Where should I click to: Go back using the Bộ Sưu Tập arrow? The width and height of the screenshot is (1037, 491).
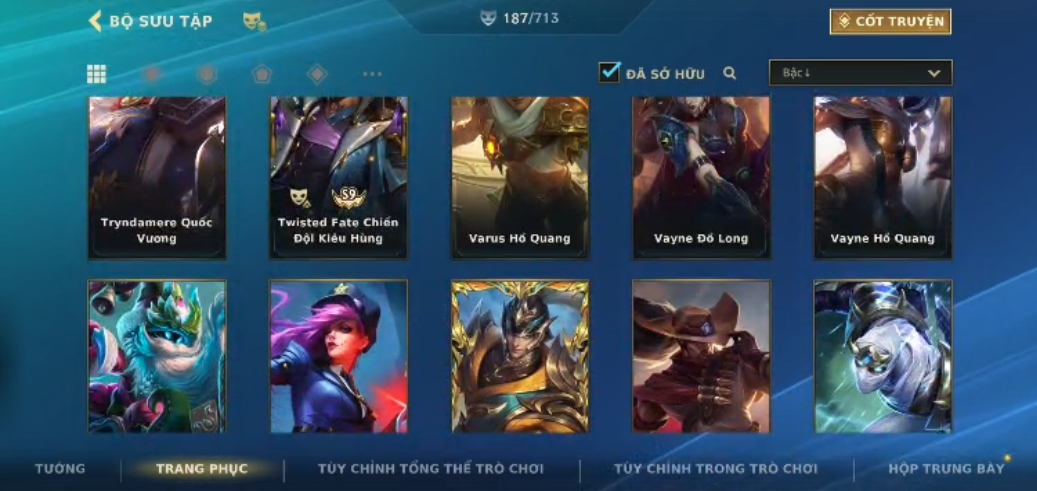(95, 21)
